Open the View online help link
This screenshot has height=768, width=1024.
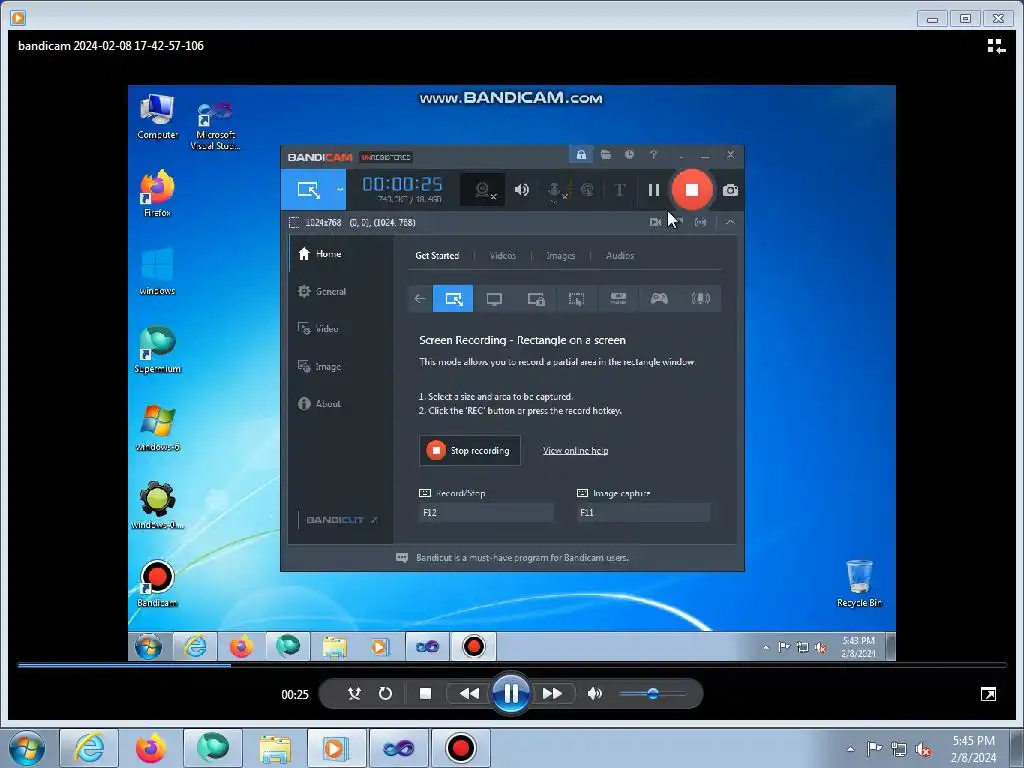575,451
